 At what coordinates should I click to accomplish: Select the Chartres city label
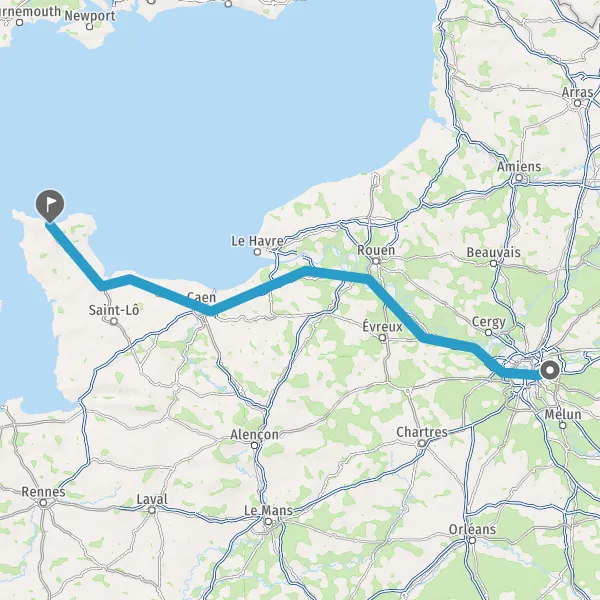pos(422,432)
